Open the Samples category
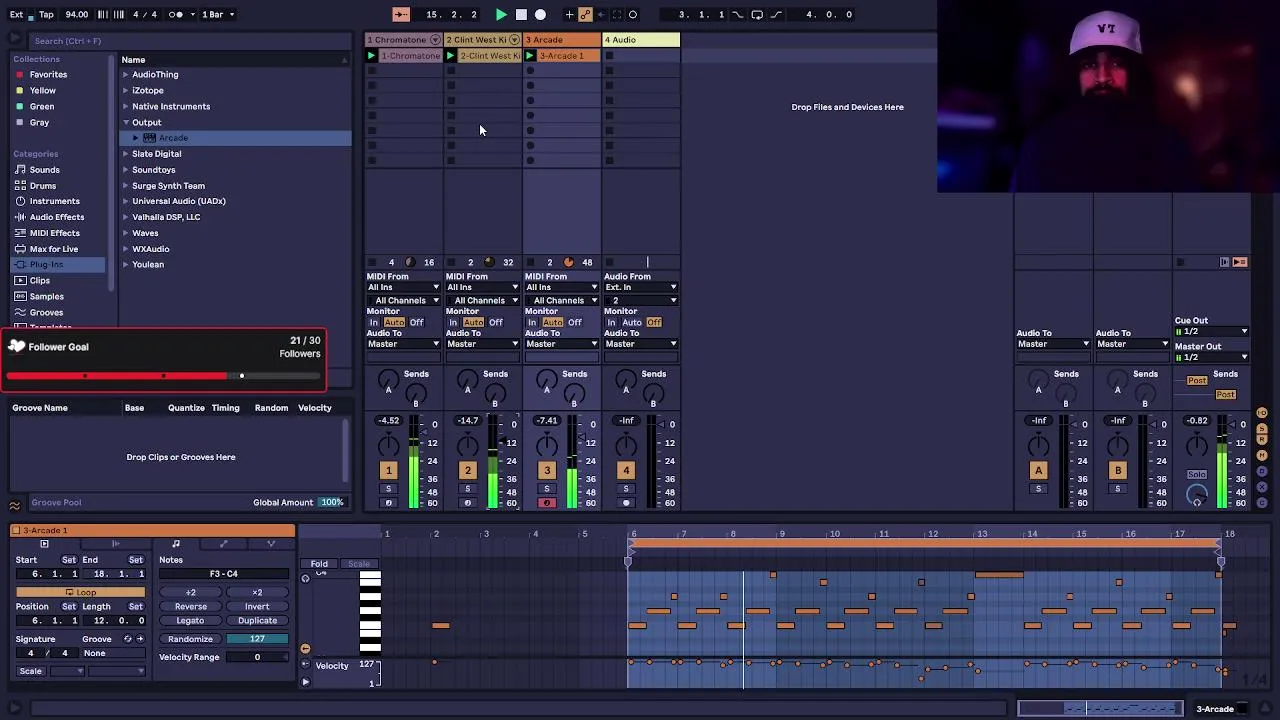 (x=47, y=297)
